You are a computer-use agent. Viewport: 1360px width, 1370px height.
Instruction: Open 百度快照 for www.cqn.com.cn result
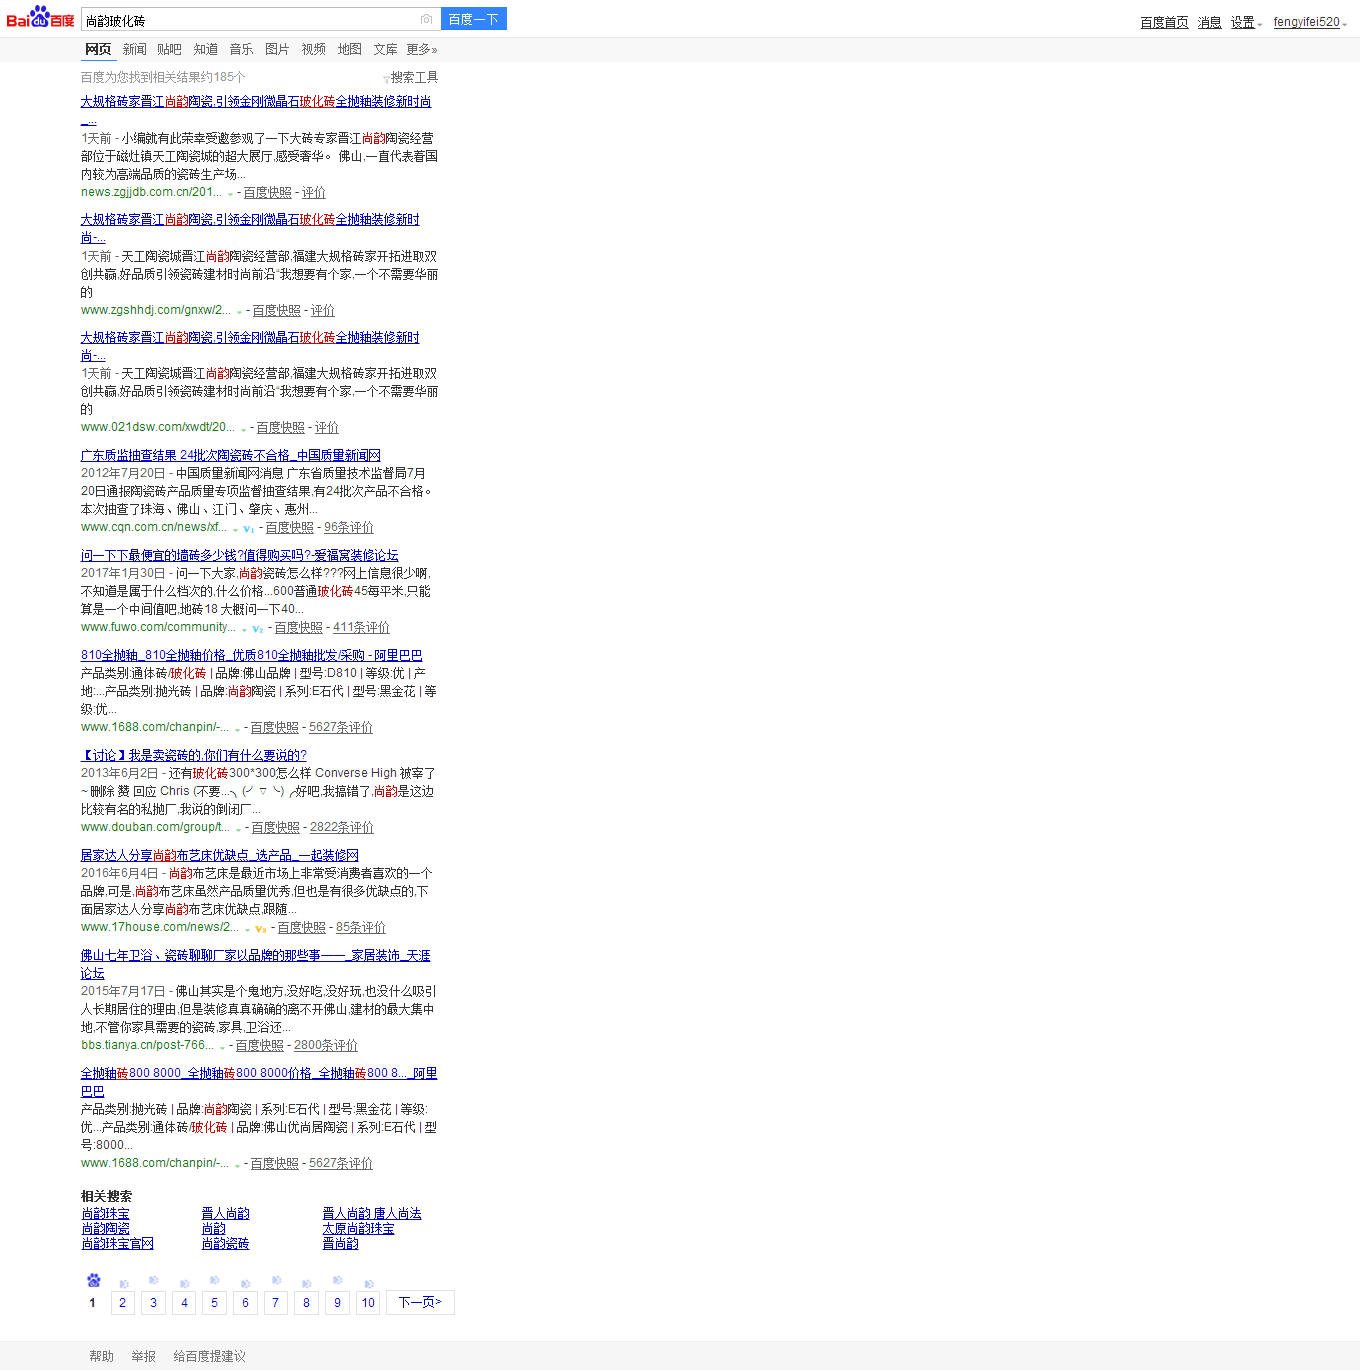point(290,527)
